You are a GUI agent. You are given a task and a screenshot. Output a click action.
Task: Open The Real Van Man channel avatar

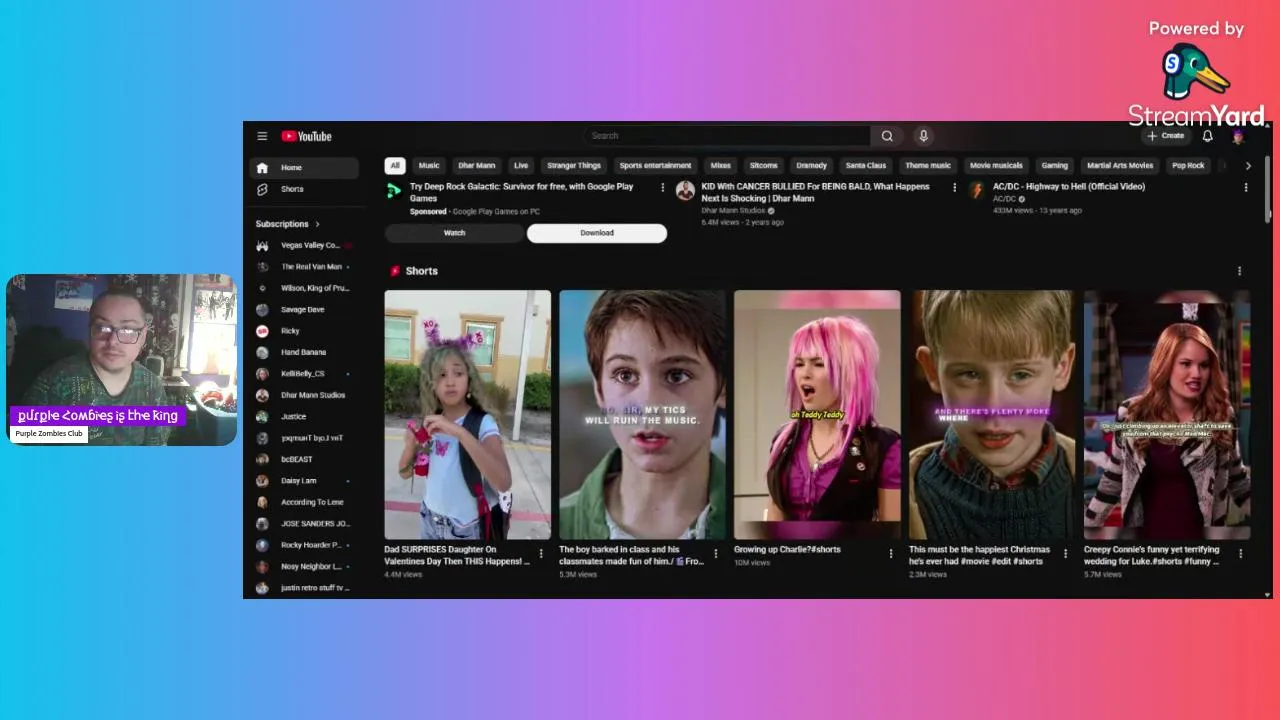(x=262, y=267)
